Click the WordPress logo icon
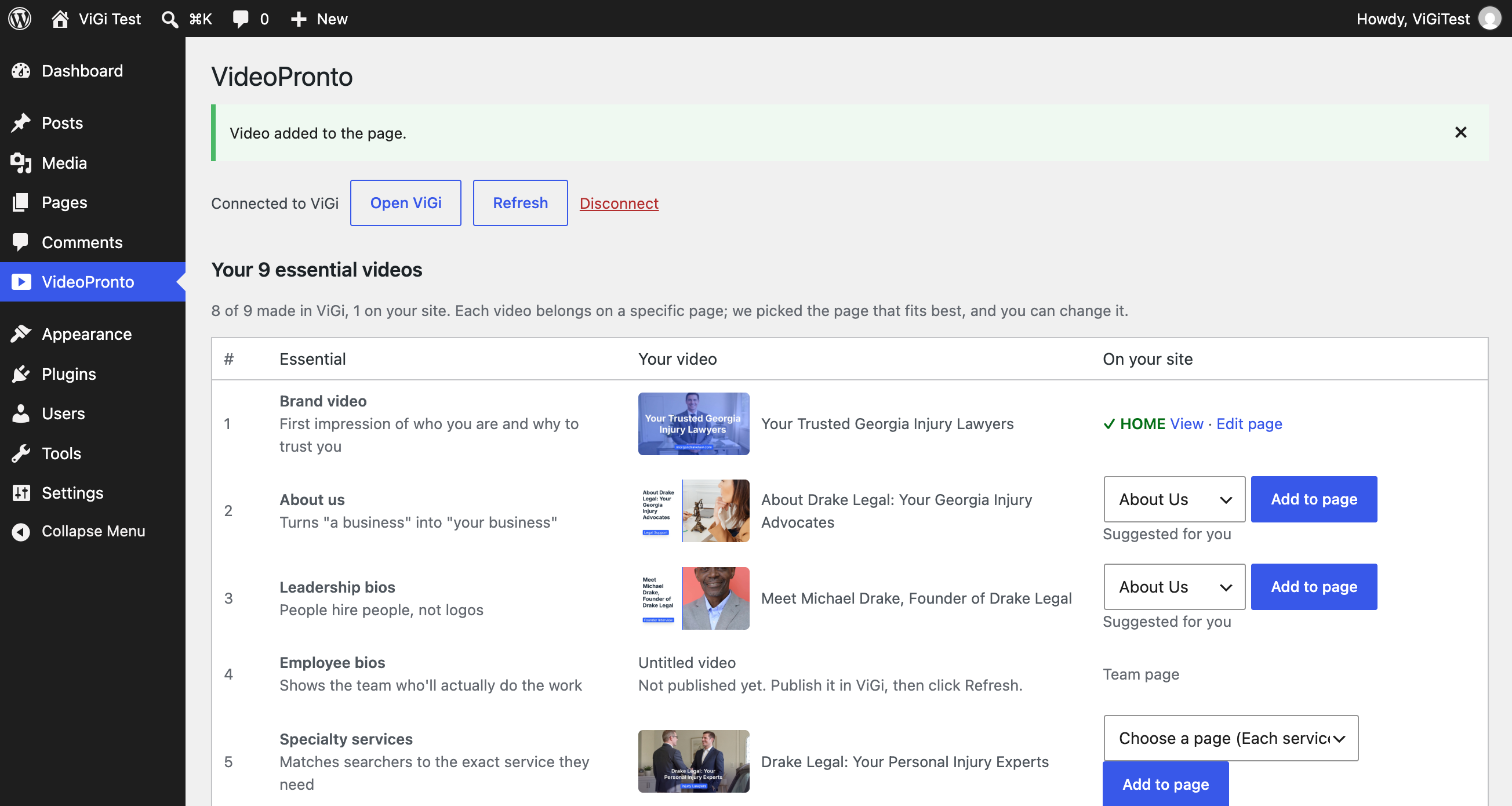 tap(20, 18)
